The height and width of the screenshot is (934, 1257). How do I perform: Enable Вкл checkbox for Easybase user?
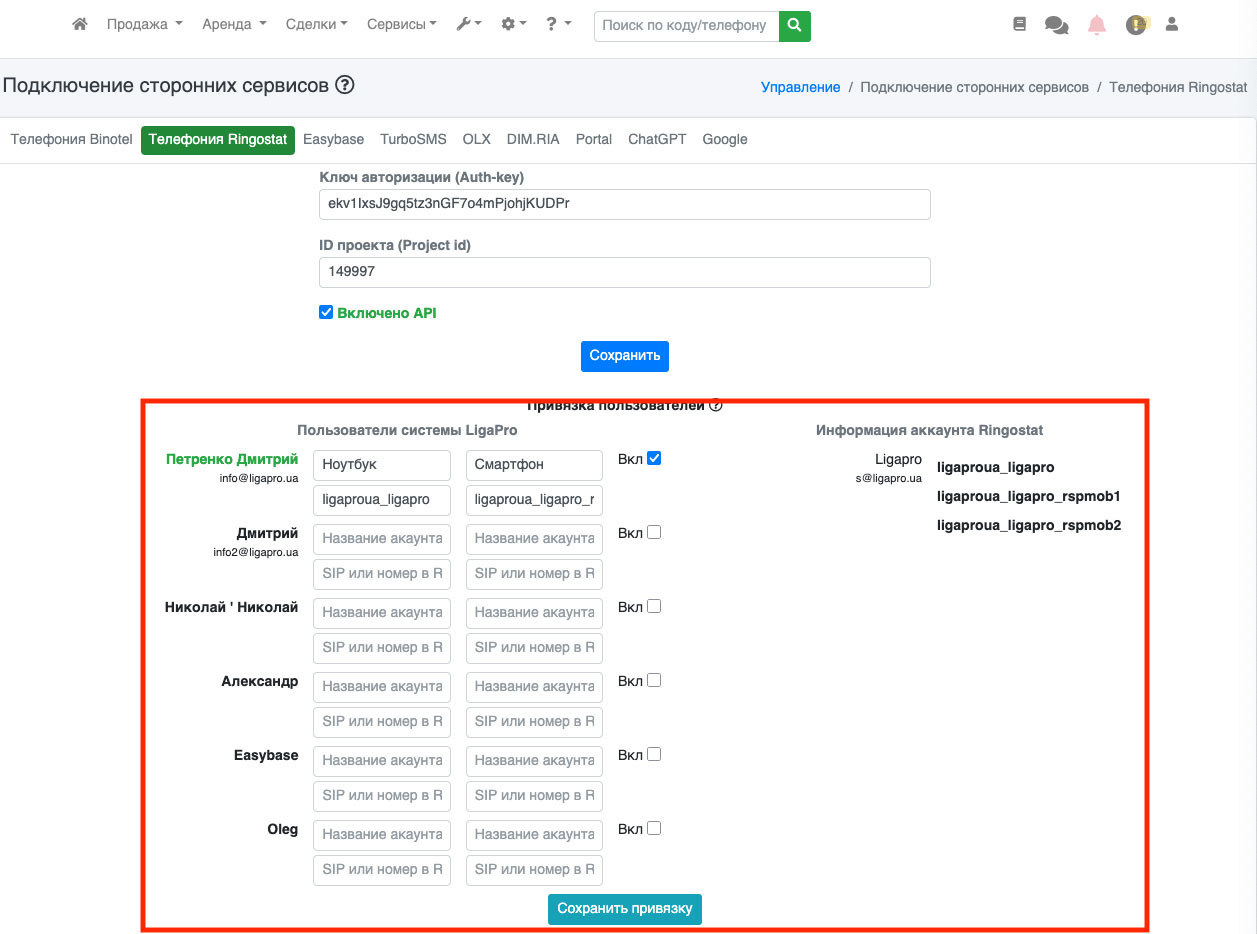click(x=654, y=755)
